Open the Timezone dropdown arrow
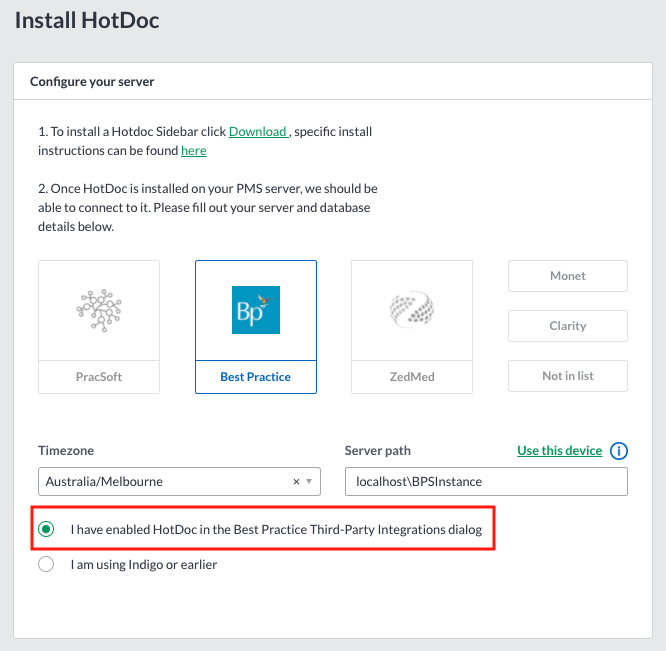 pos(309,482)
